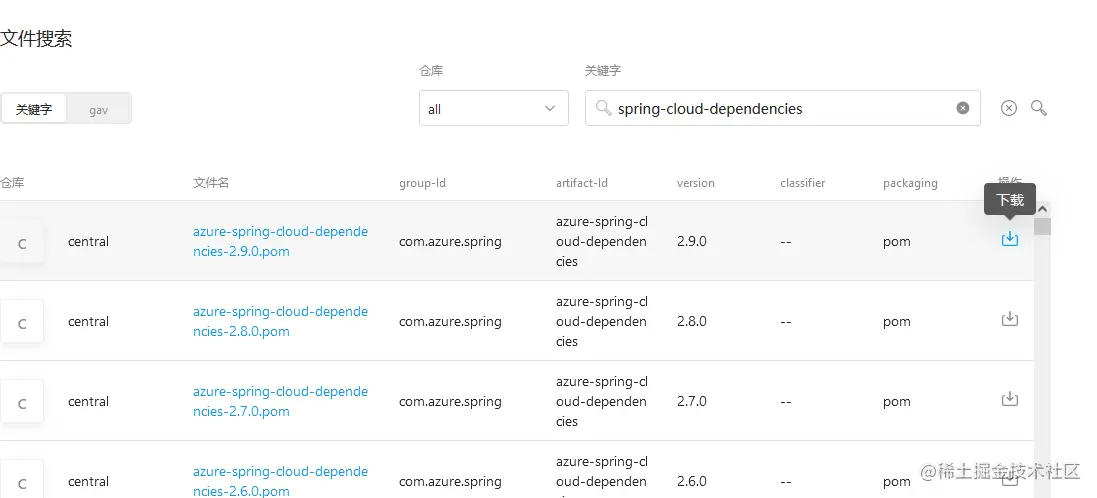Click central in the 2.7.0 row
Screen dimensions: 1097x498
(x=88, y=401)
